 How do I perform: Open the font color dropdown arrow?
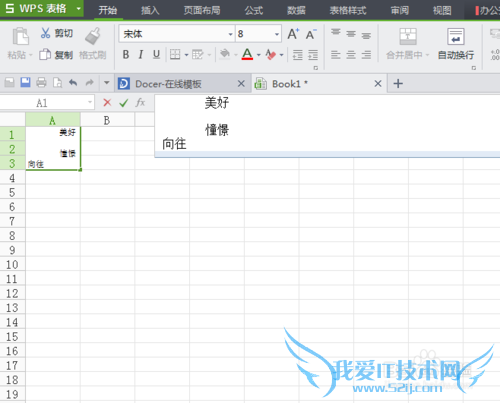click(259, 55)
